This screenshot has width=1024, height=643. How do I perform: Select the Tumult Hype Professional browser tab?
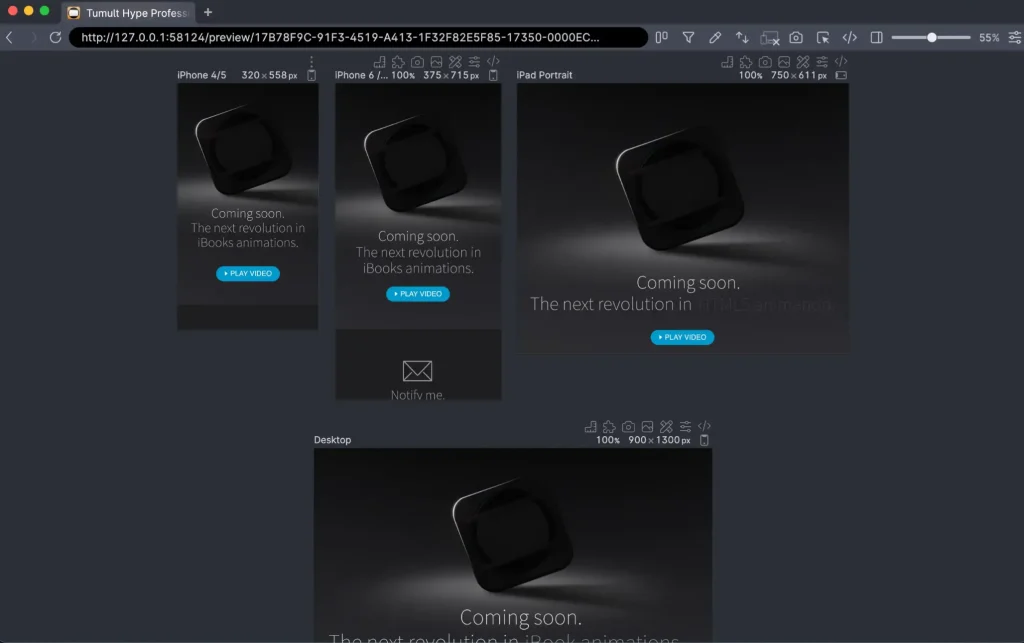tap(128, 14)
